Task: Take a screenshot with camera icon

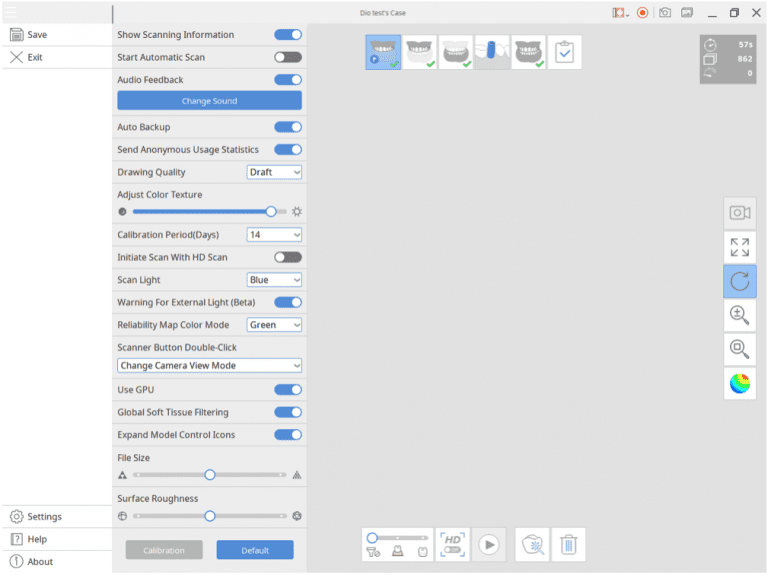Action: 665,13
